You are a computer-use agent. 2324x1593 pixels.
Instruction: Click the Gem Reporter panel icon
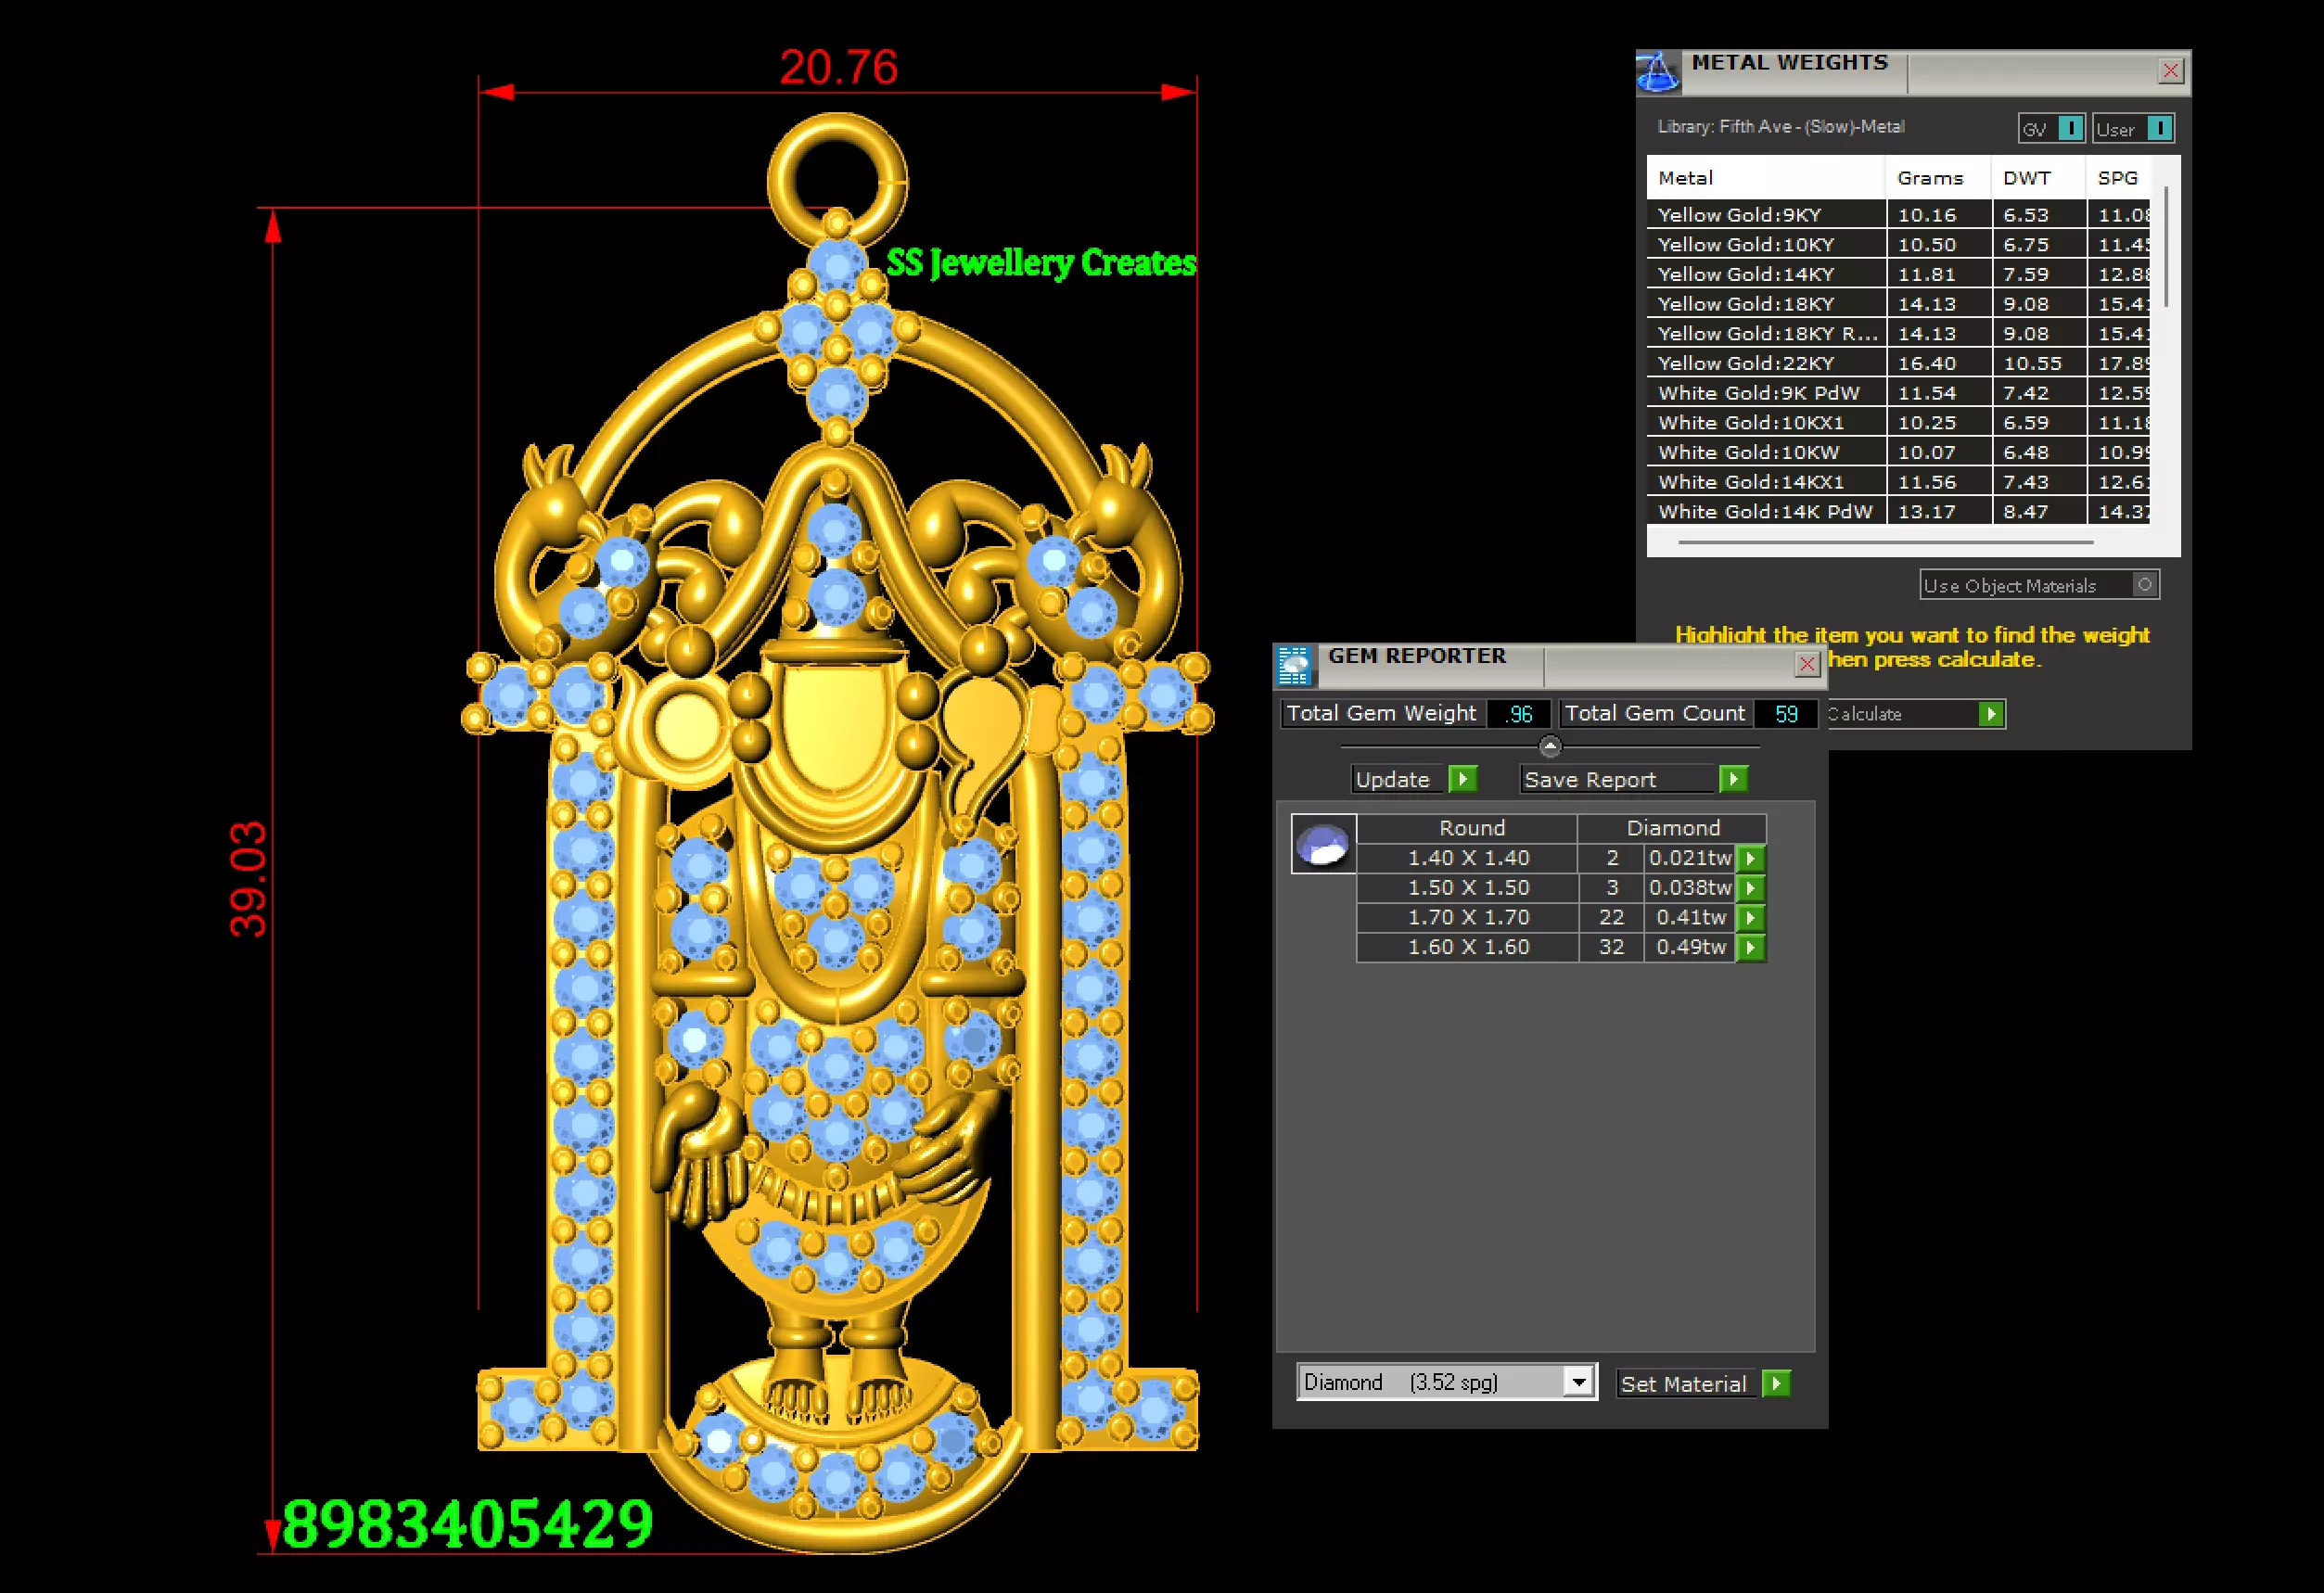pos(1294,665)
